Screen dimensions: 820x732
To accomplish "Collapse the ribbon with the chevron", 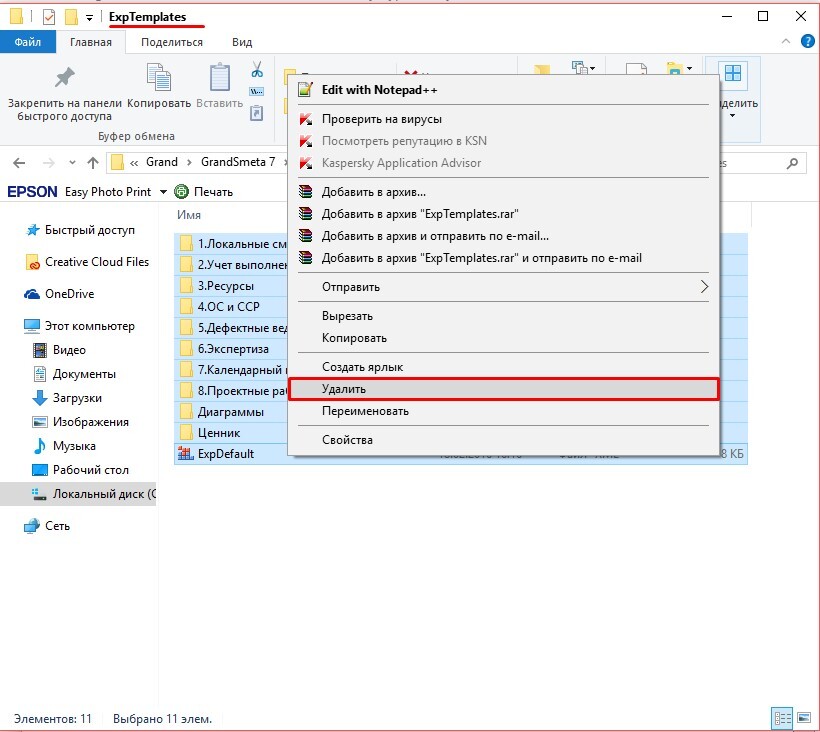I will 785,41.
